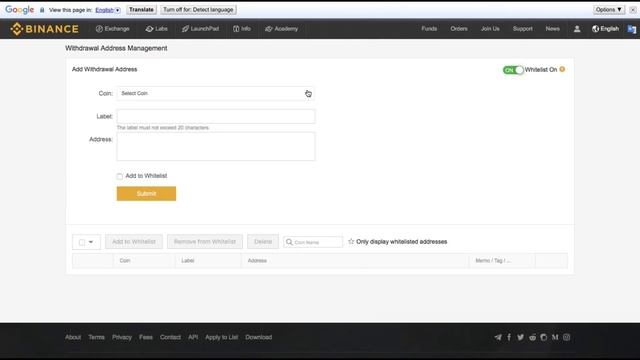Open the Contact footer link

(170, 337)
